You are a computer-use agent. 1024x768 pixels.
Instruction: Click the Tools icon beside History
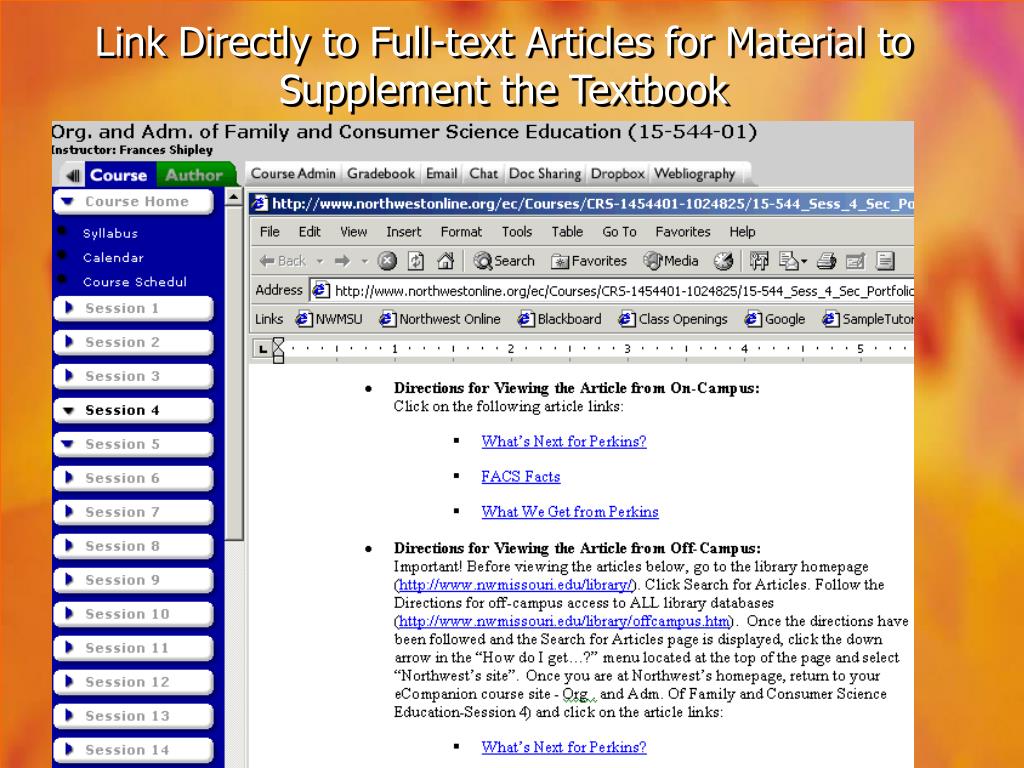click(759, 261)
